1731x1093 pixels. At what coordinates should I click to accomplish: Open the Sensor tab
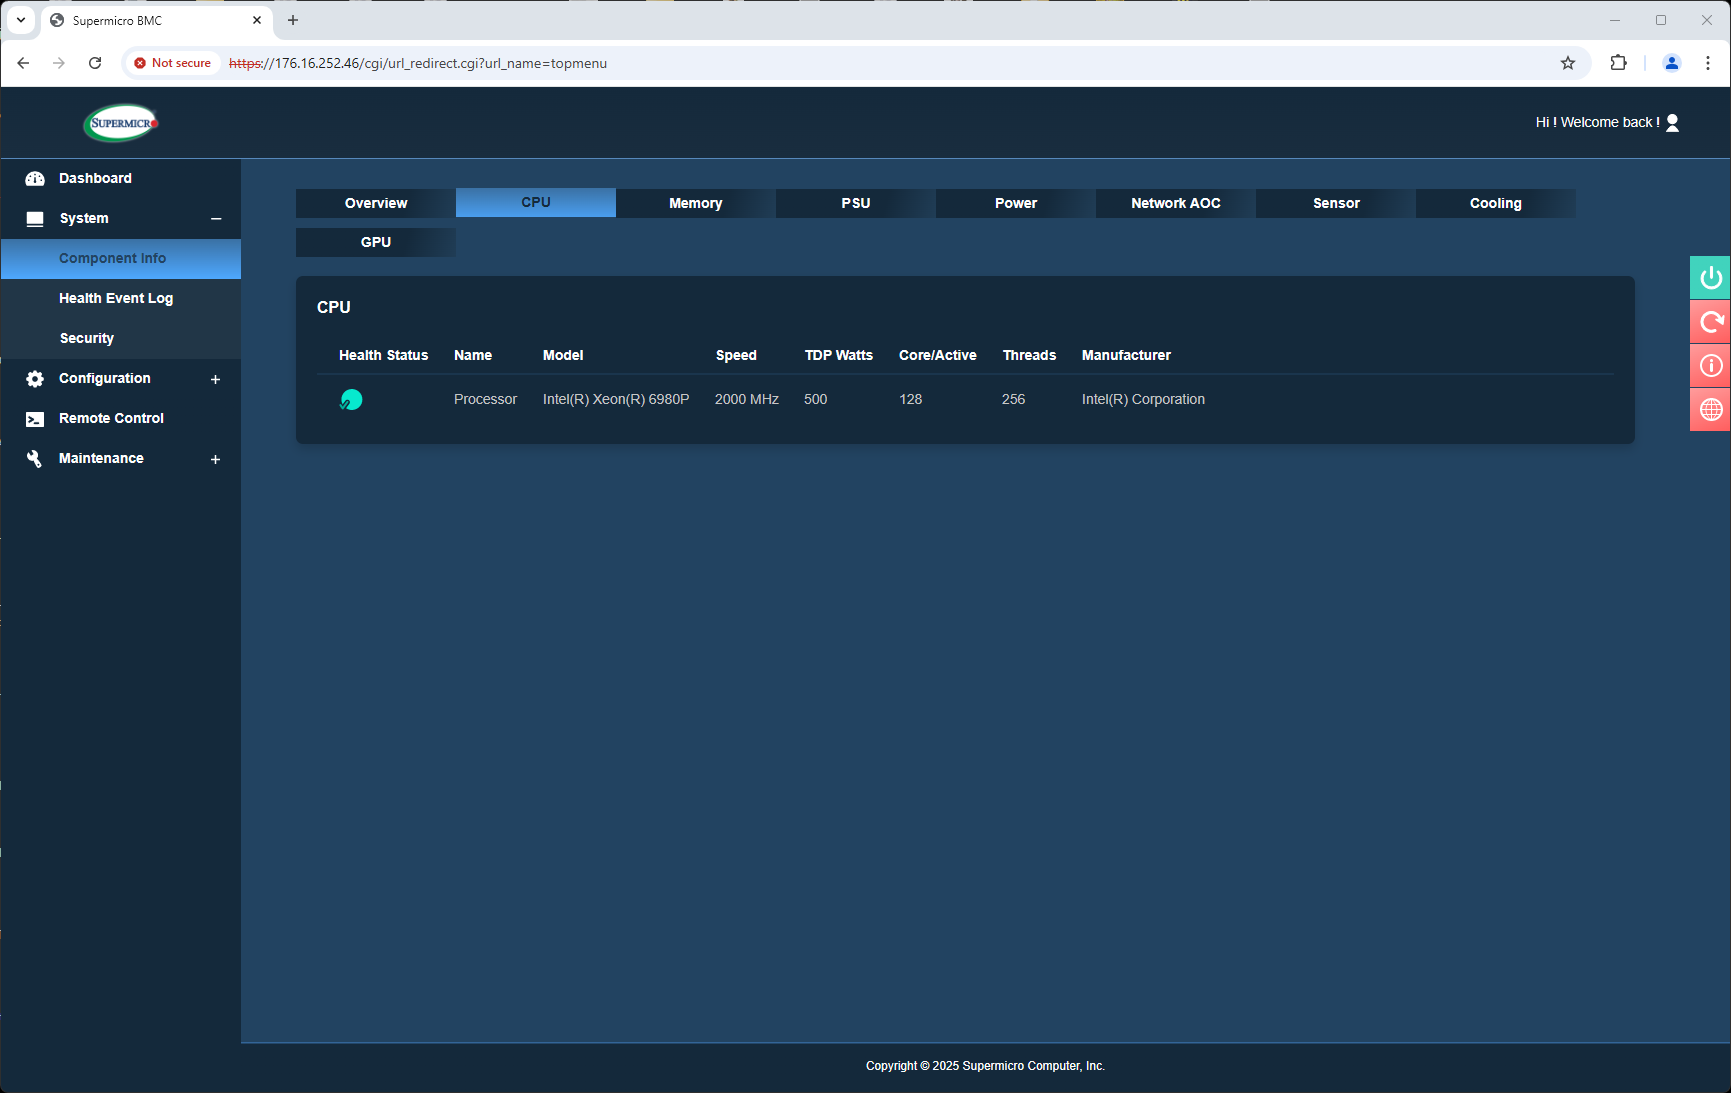pos(1336,203)
